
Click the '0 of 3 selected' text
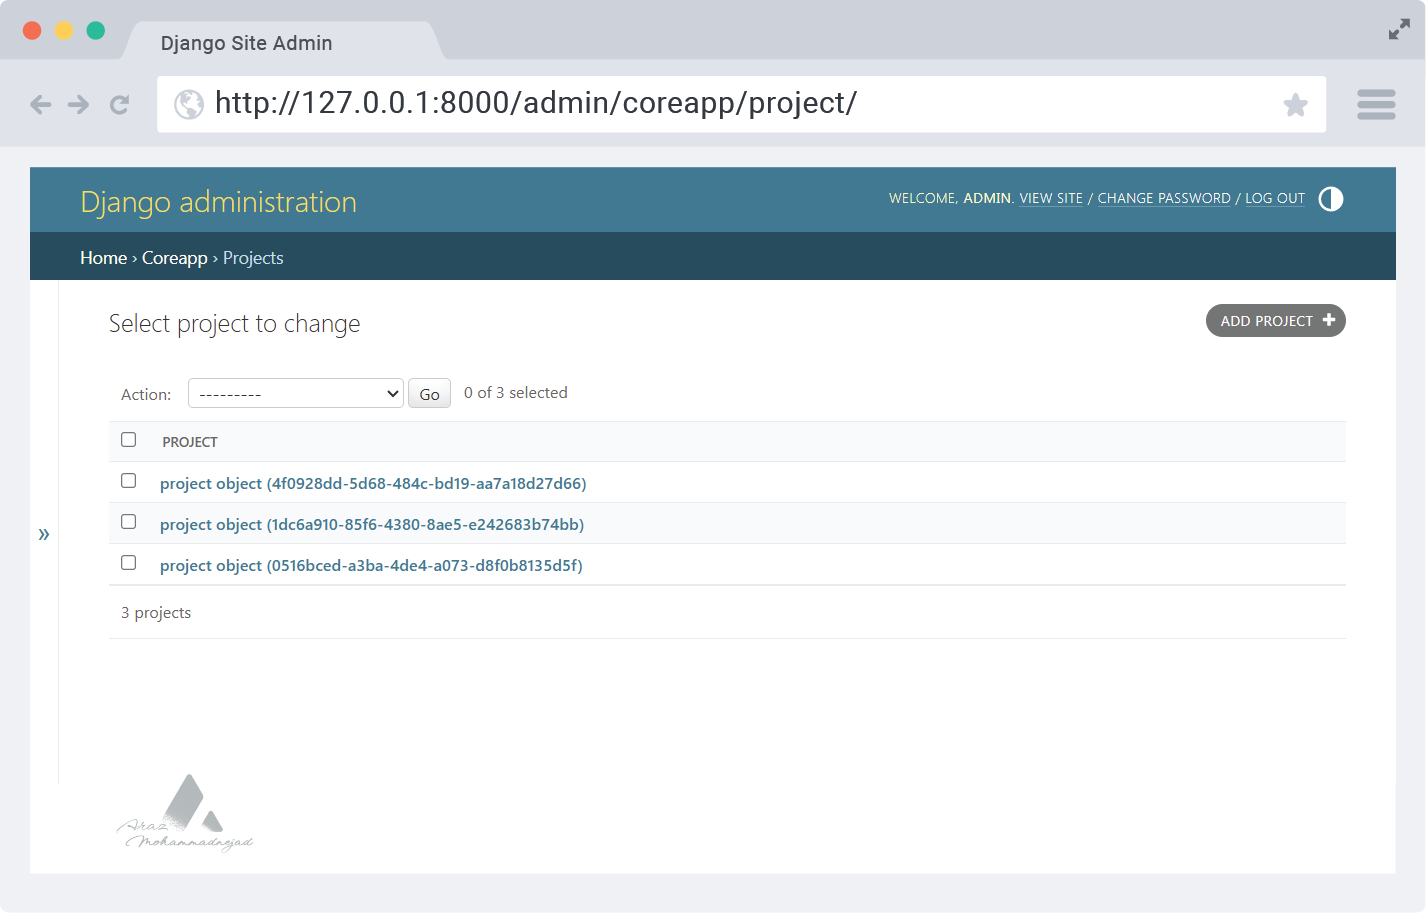pyautogui.click(x=516, y=393)
